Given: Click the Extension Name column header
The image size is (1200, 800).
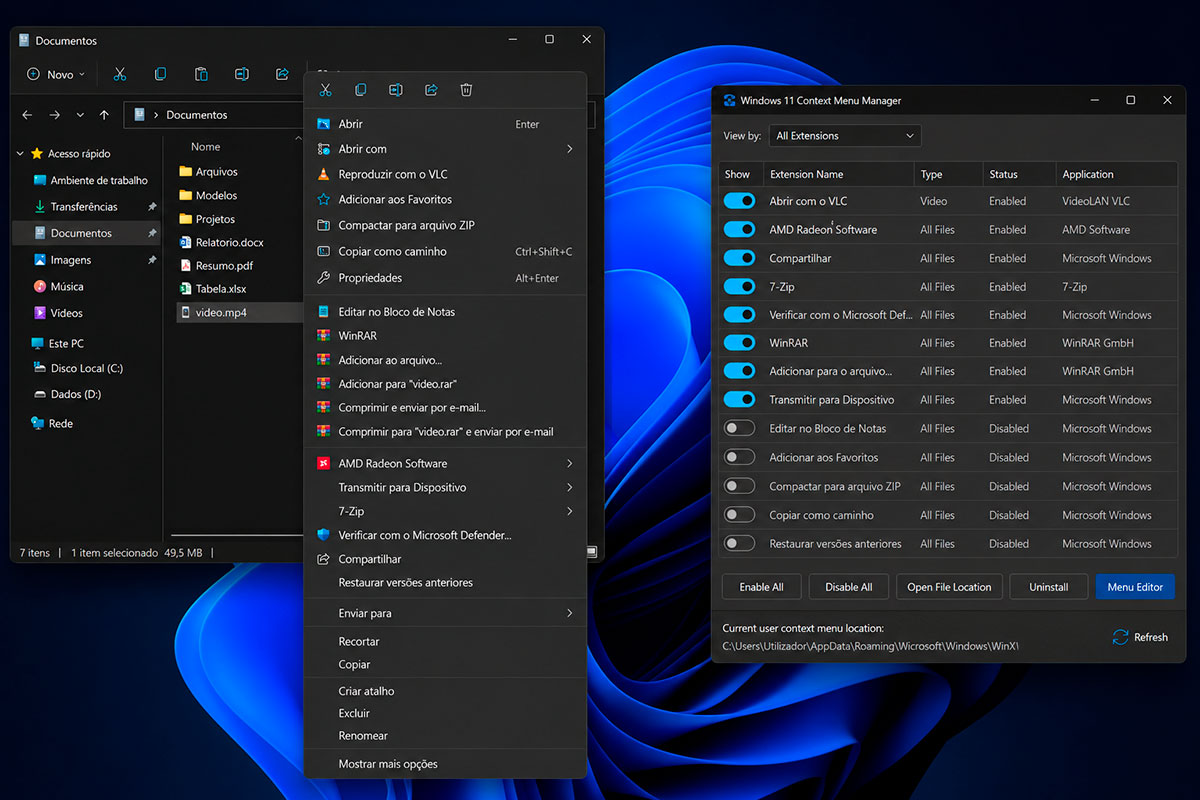Looking at the screenshot, I should click(x=839, y=174).
